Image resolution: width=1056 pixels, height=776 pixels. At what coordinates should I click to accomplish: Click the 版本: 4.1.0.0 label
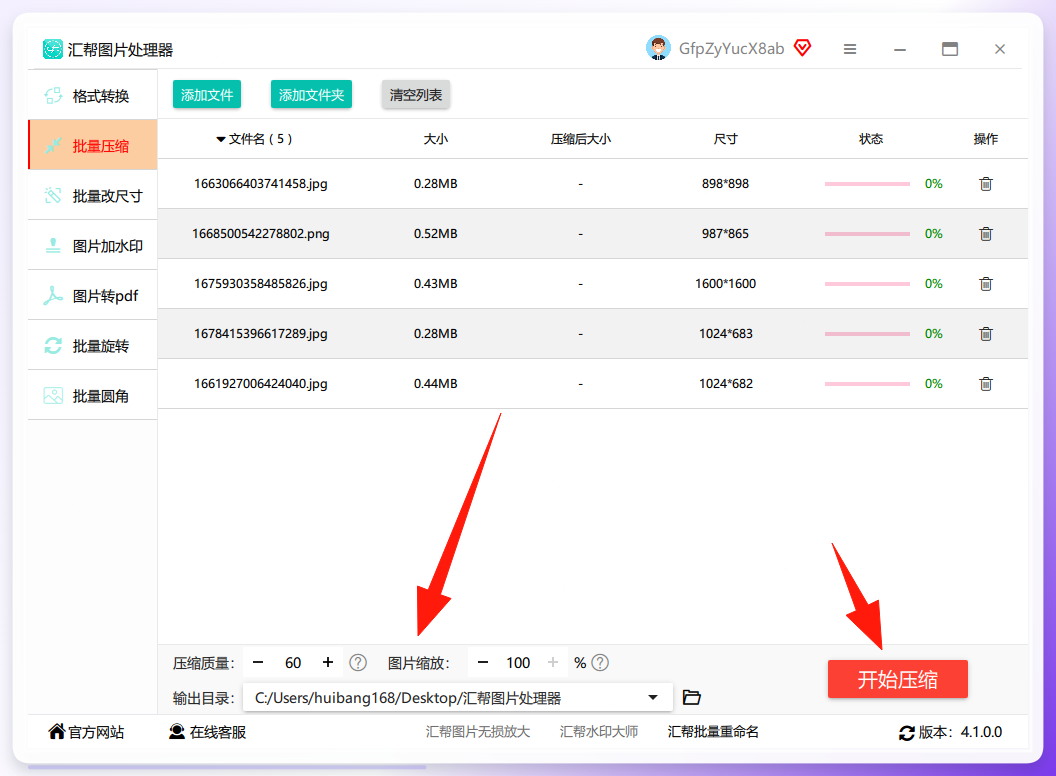click(960, 732)
